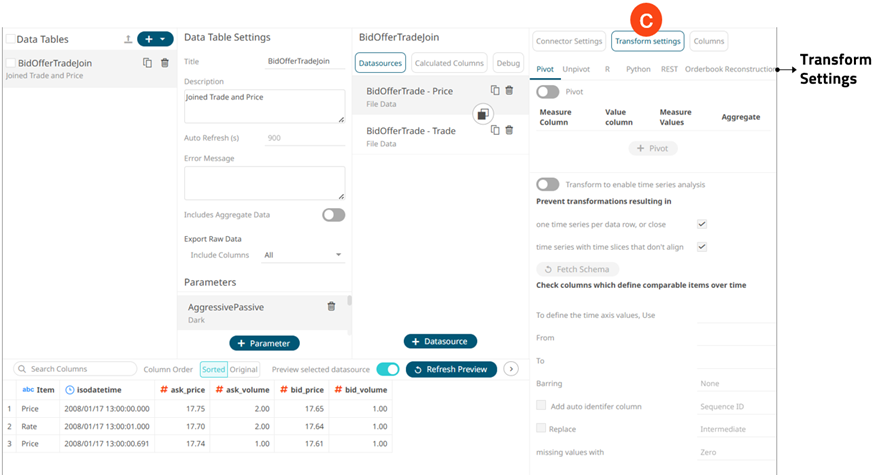Screen dimensions: 875x475
Task: Open the time axis values dropdown
Action: [735, 315]
